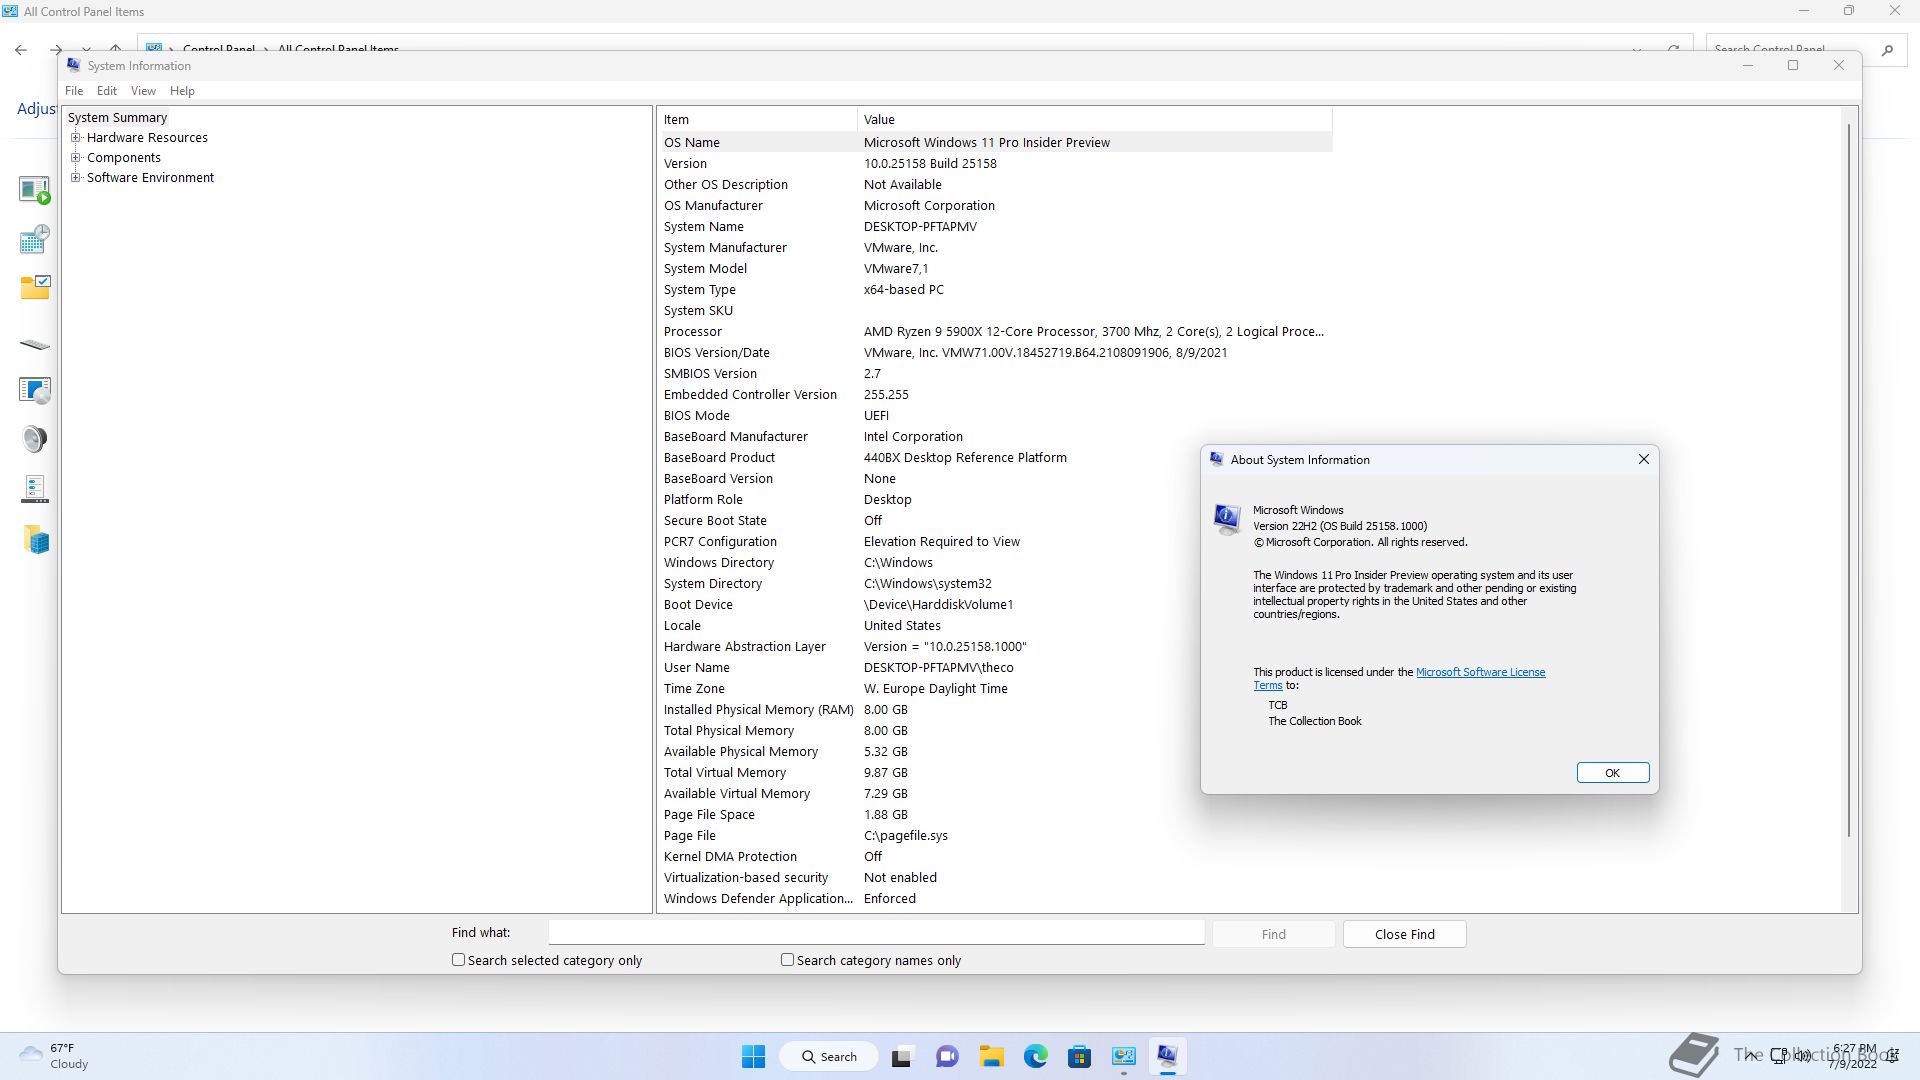Viewport: 1920px width, 1080px height.
Task: Click the search magnifier in Control Panel window
Action: tap(1887, 49)
